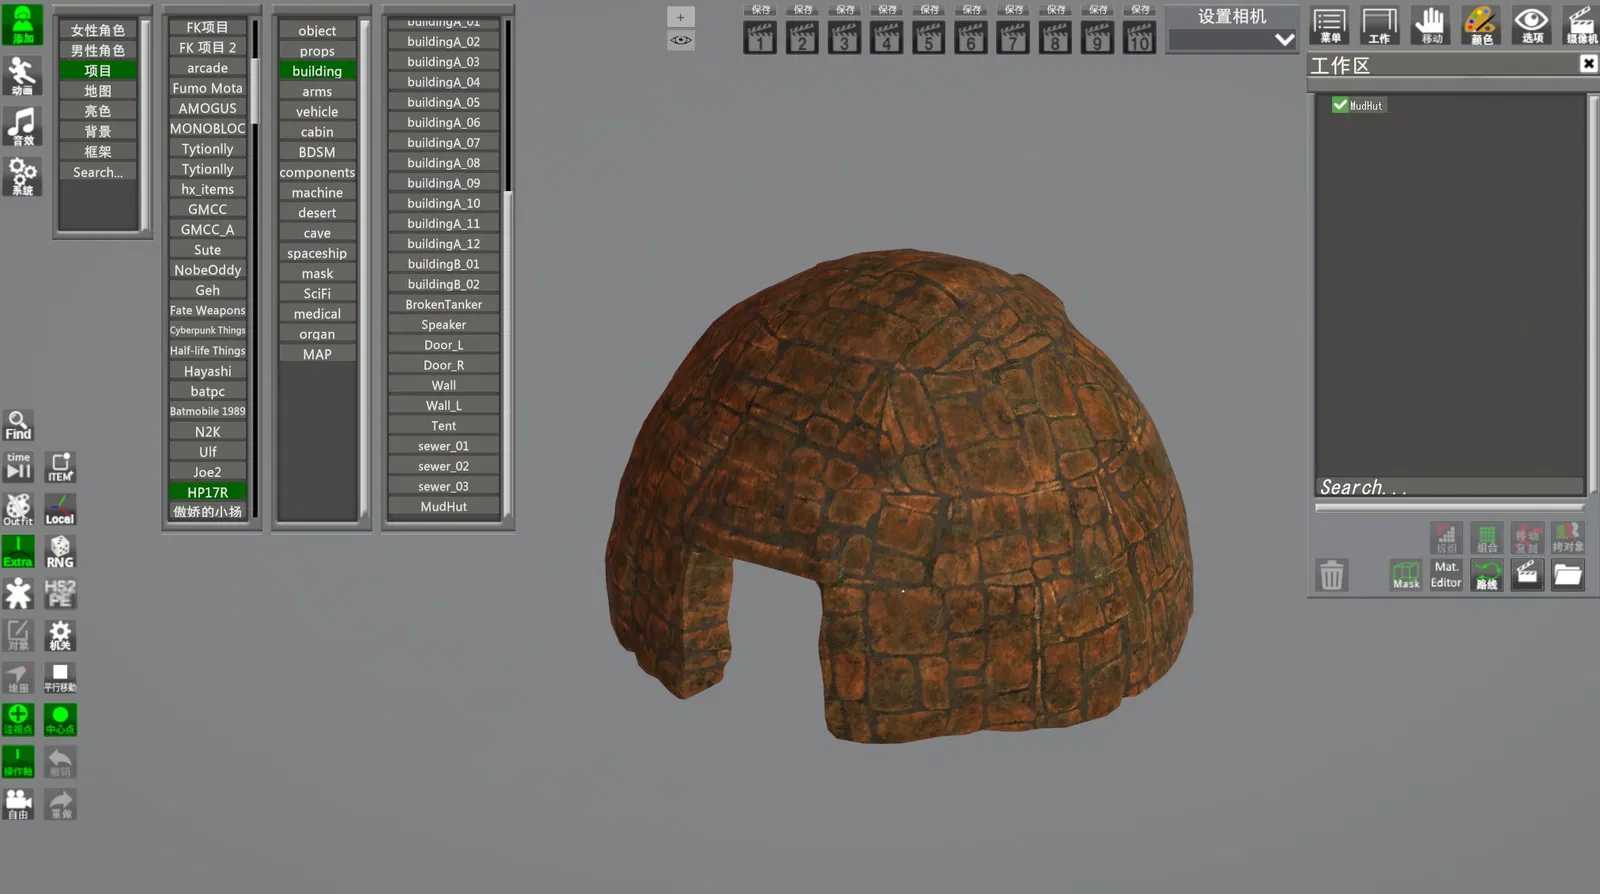Open the folder icon in workspace panel
The width and height of the screenshot is (1600, 894).
[1568, 574]
